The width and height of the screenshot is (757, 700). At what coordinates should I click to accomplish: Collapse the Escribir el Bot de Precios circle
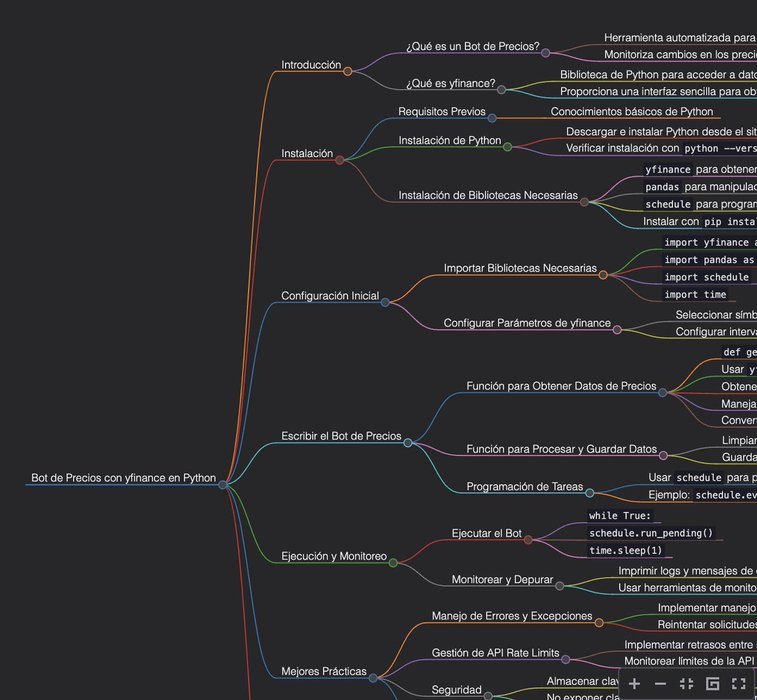pos(408,443)
